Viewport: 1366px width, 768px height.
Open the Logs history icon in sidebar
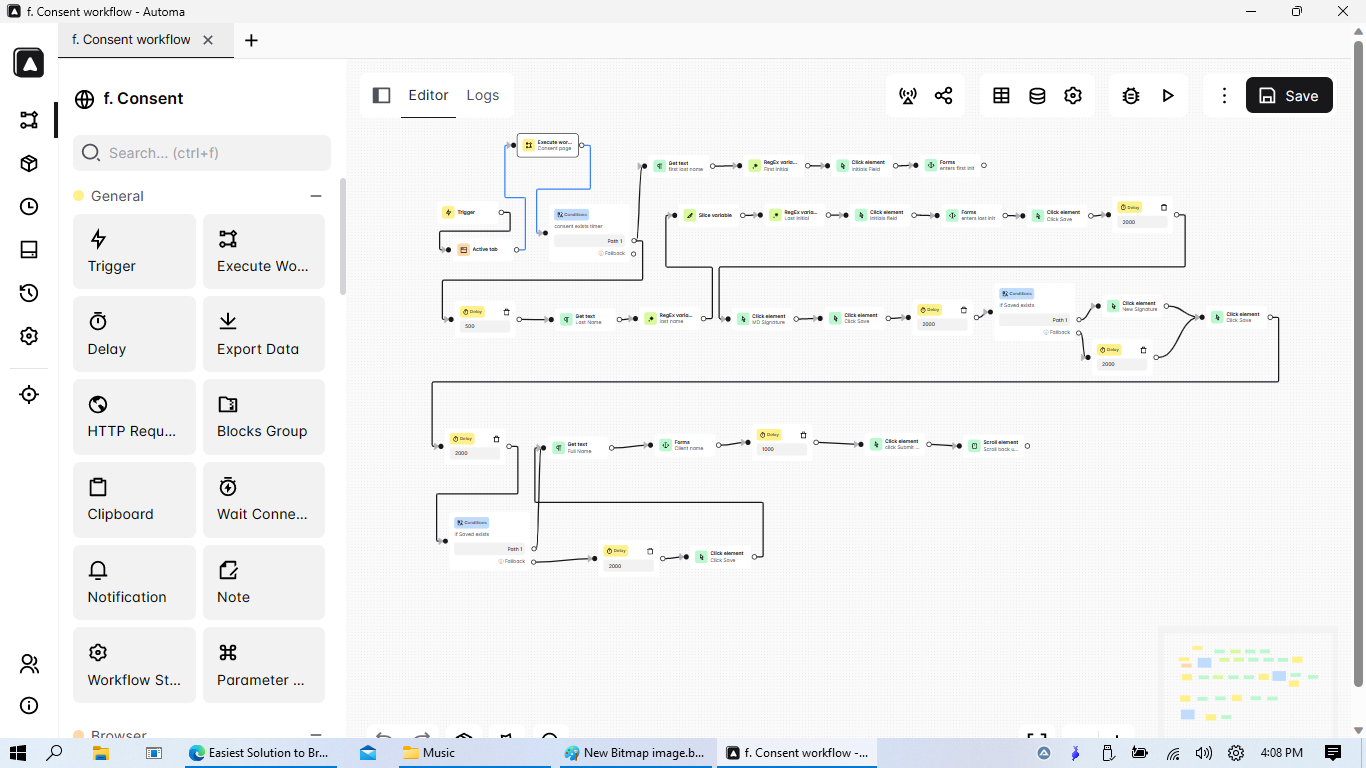(x=29, y=293)
